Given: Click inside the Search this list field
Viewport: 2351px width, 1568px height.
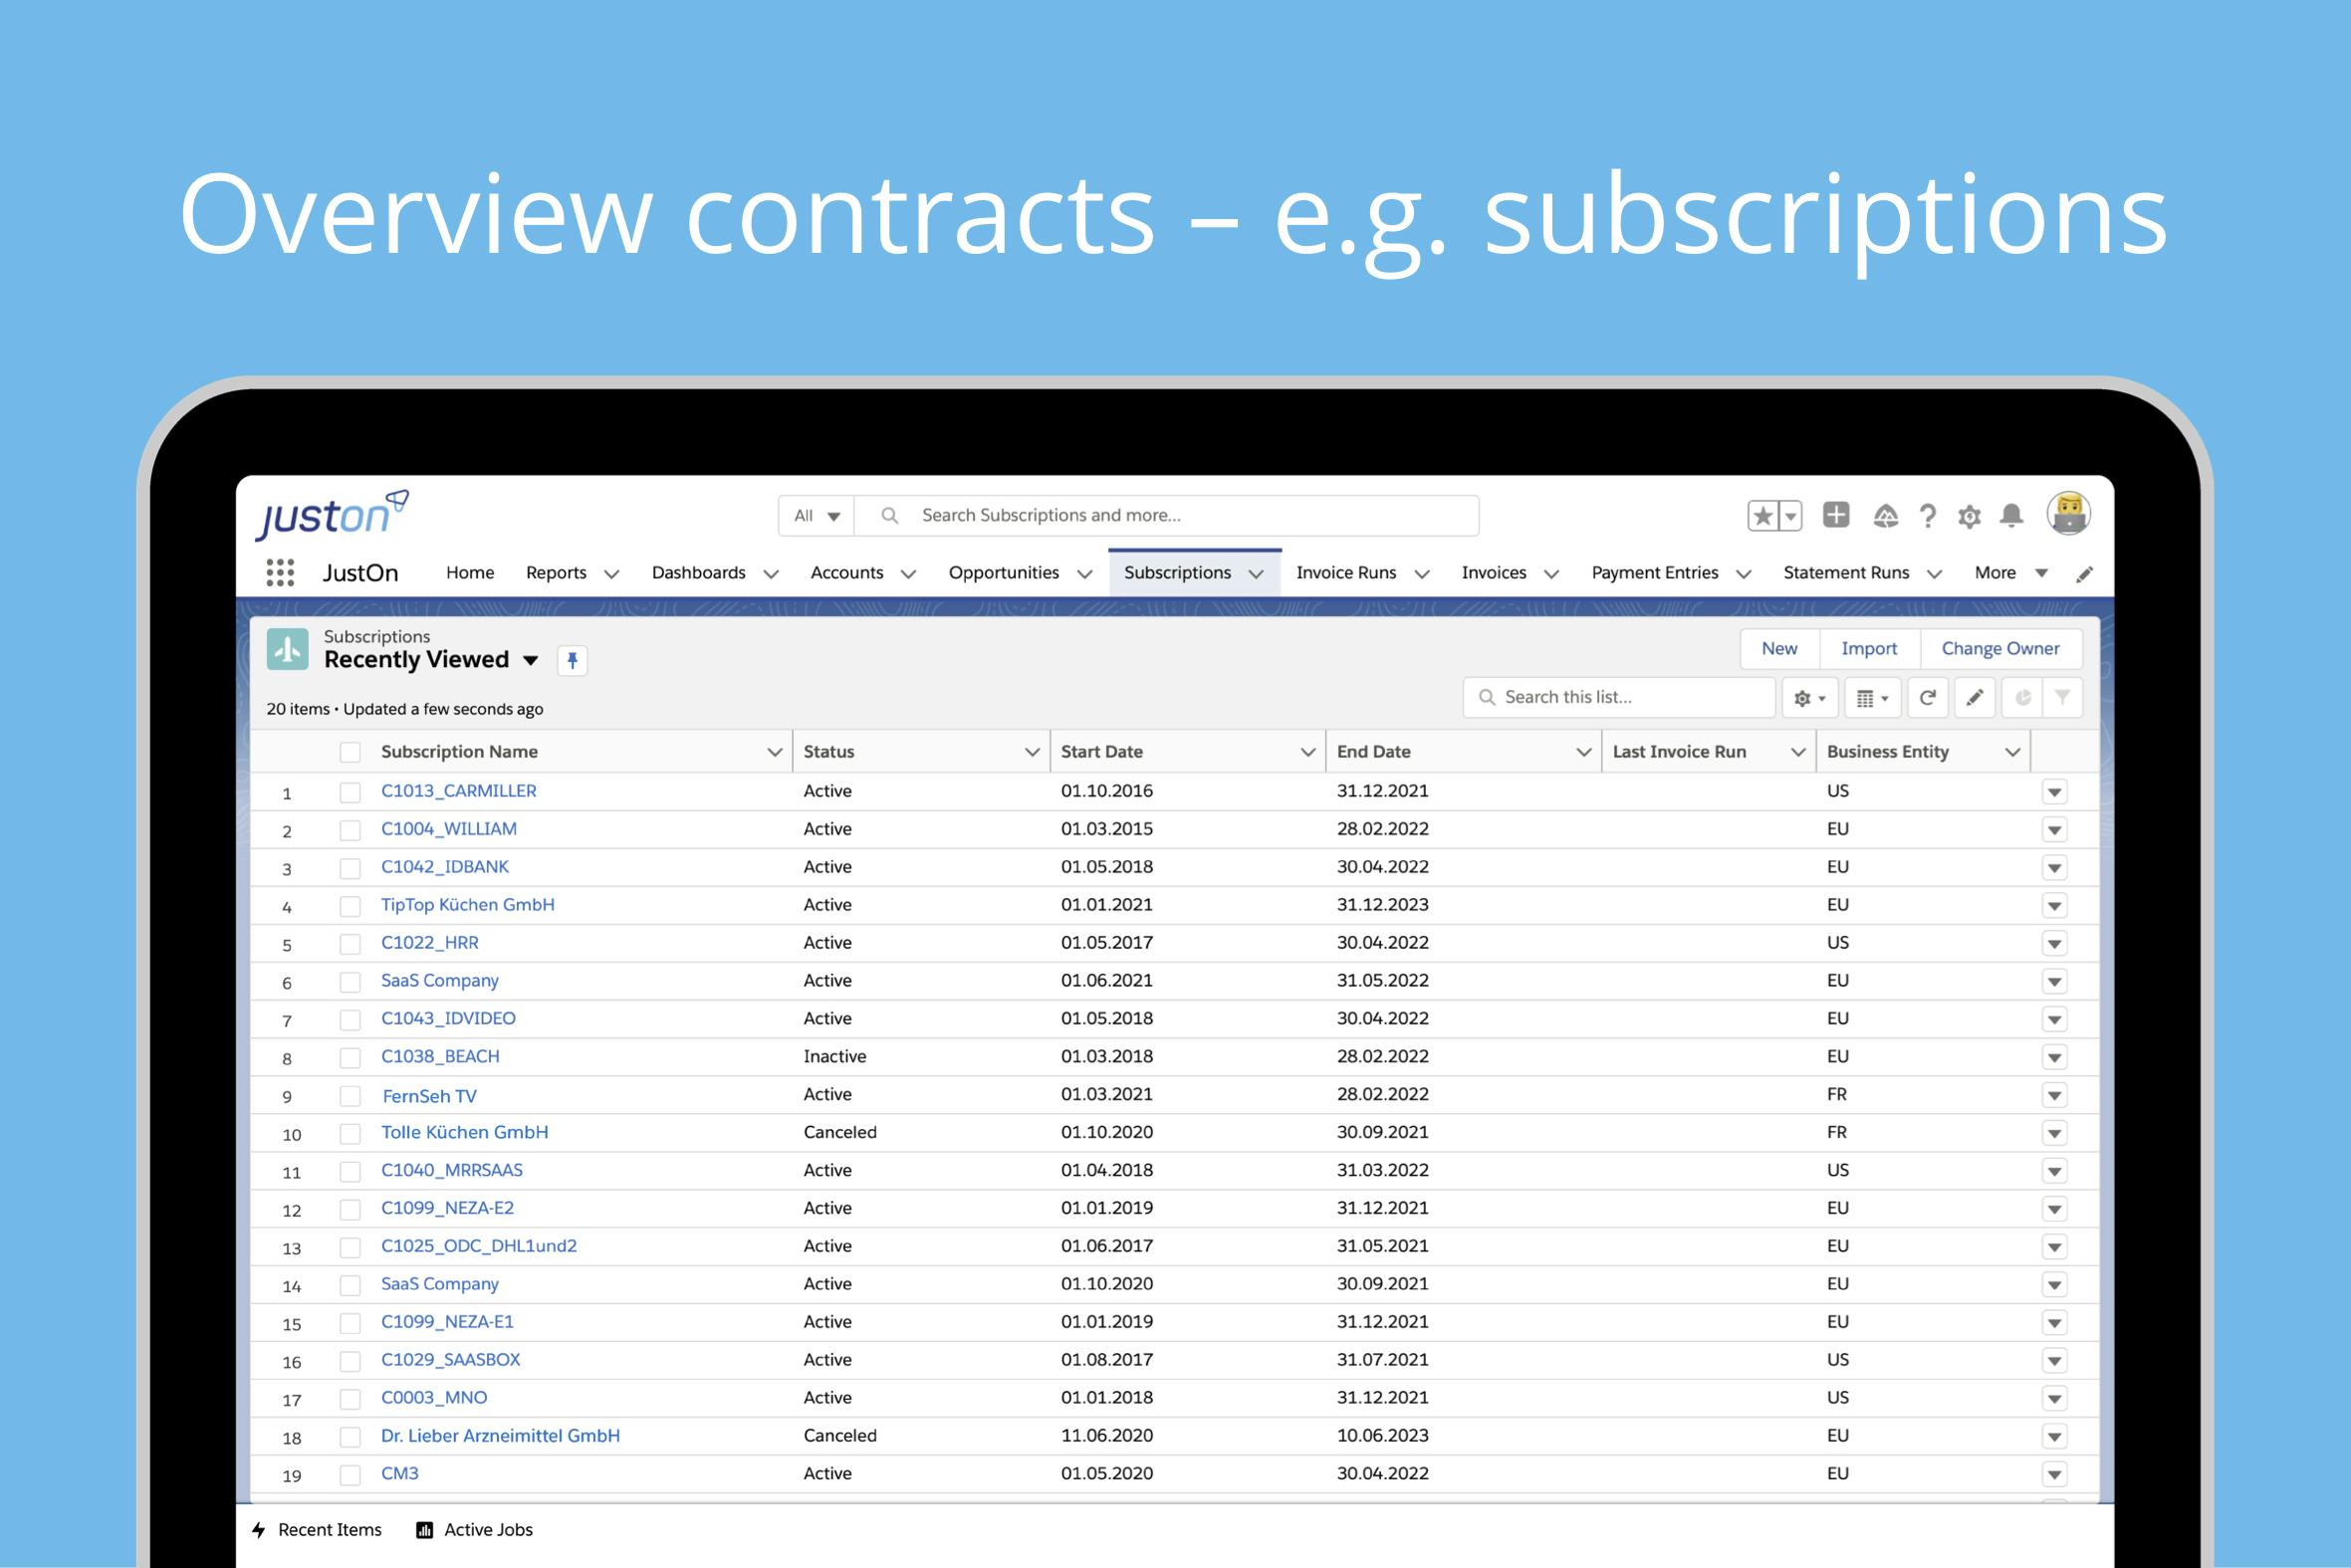Looking at the screenshot, I should coord(1620,697).
